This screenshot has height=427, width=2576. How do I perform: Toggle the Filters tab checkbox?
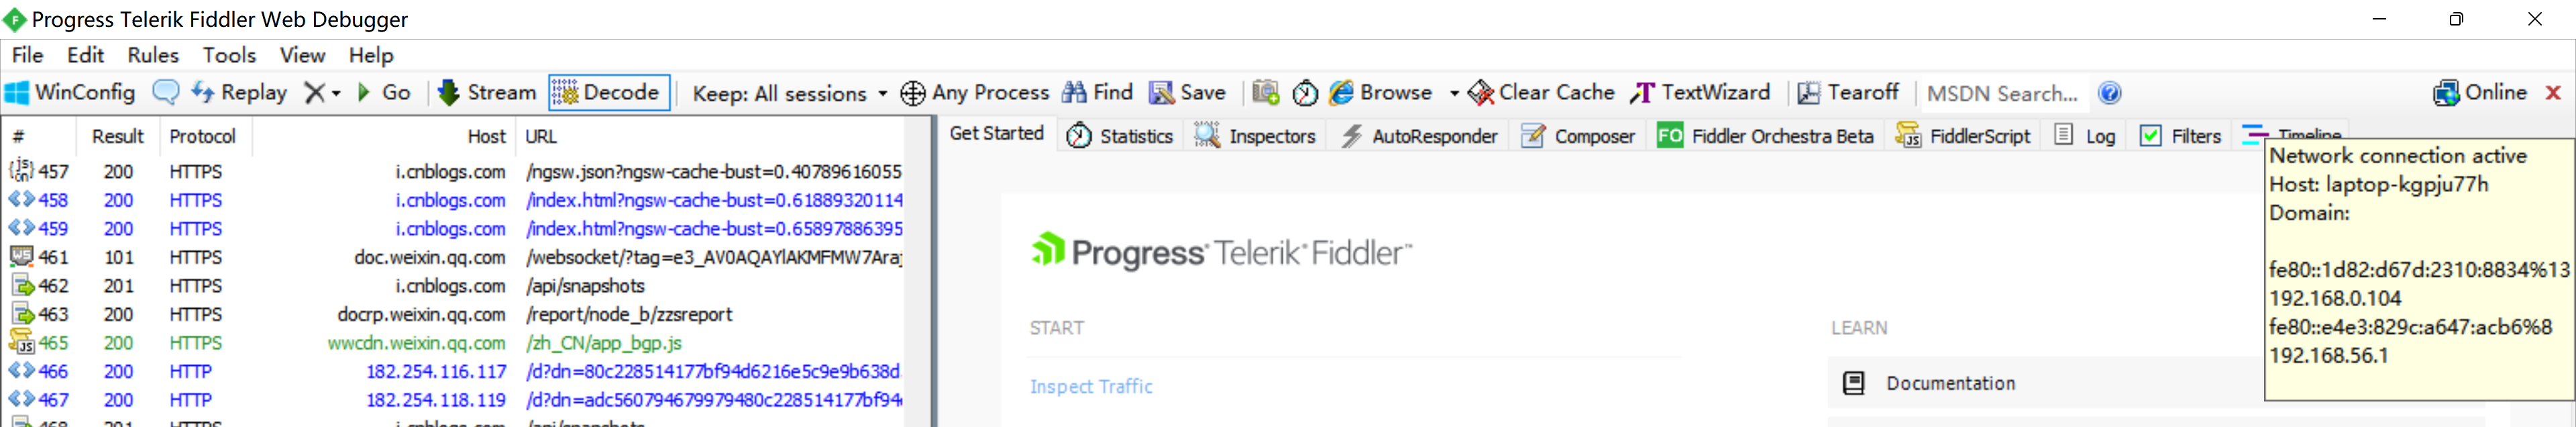click(x=2150, y=136)
